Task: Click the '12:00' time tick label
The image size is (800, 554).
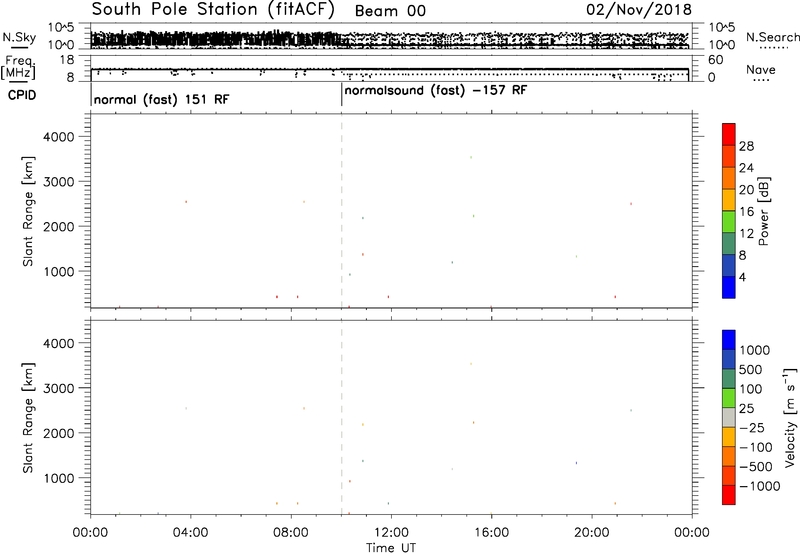Action: pos(391,533)
